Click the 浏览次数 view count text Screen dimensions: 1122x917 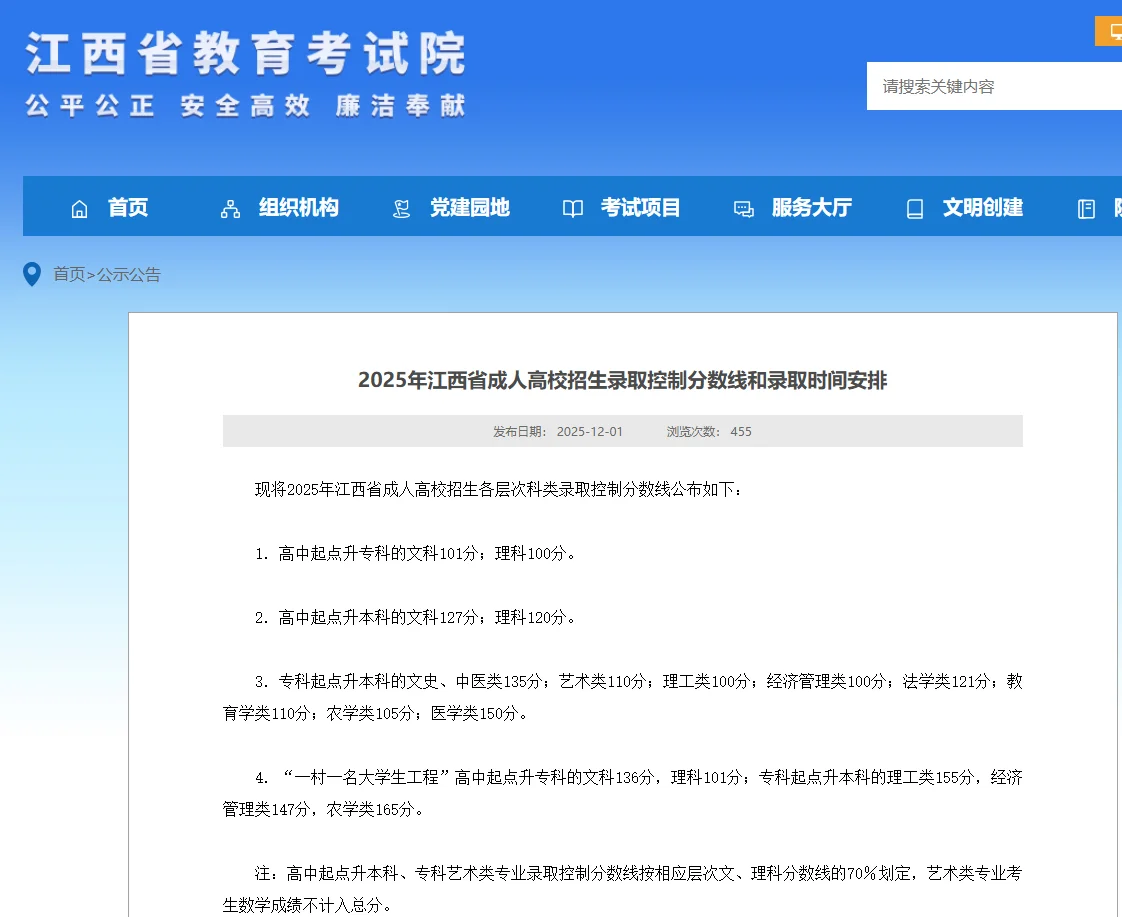pos(709,431)
